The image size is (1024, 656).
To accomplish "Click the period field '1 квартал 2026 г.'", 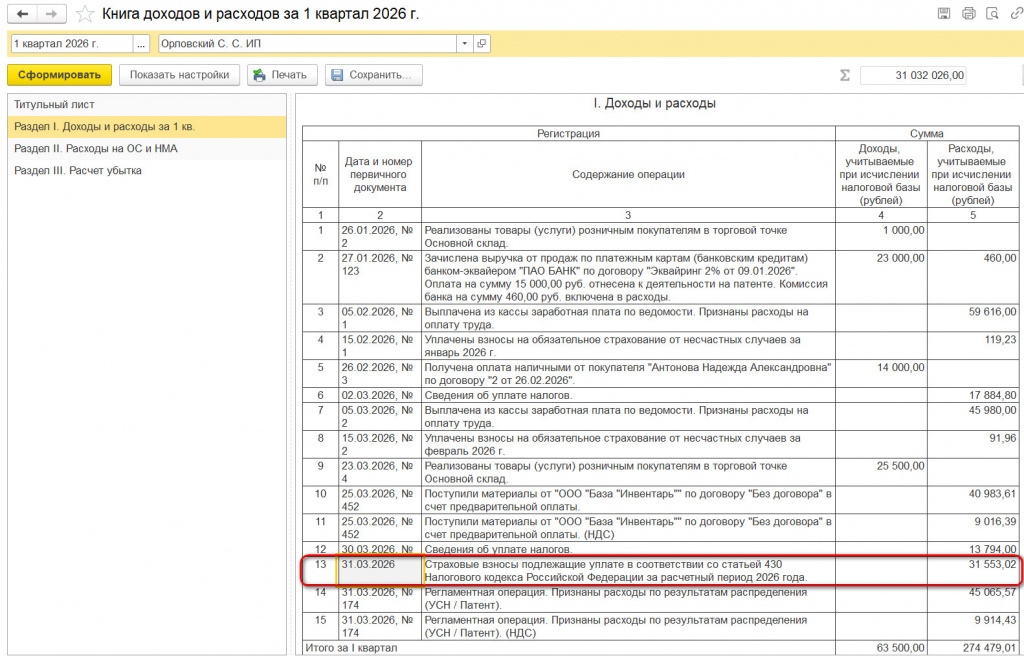I will tap(71, 44).
